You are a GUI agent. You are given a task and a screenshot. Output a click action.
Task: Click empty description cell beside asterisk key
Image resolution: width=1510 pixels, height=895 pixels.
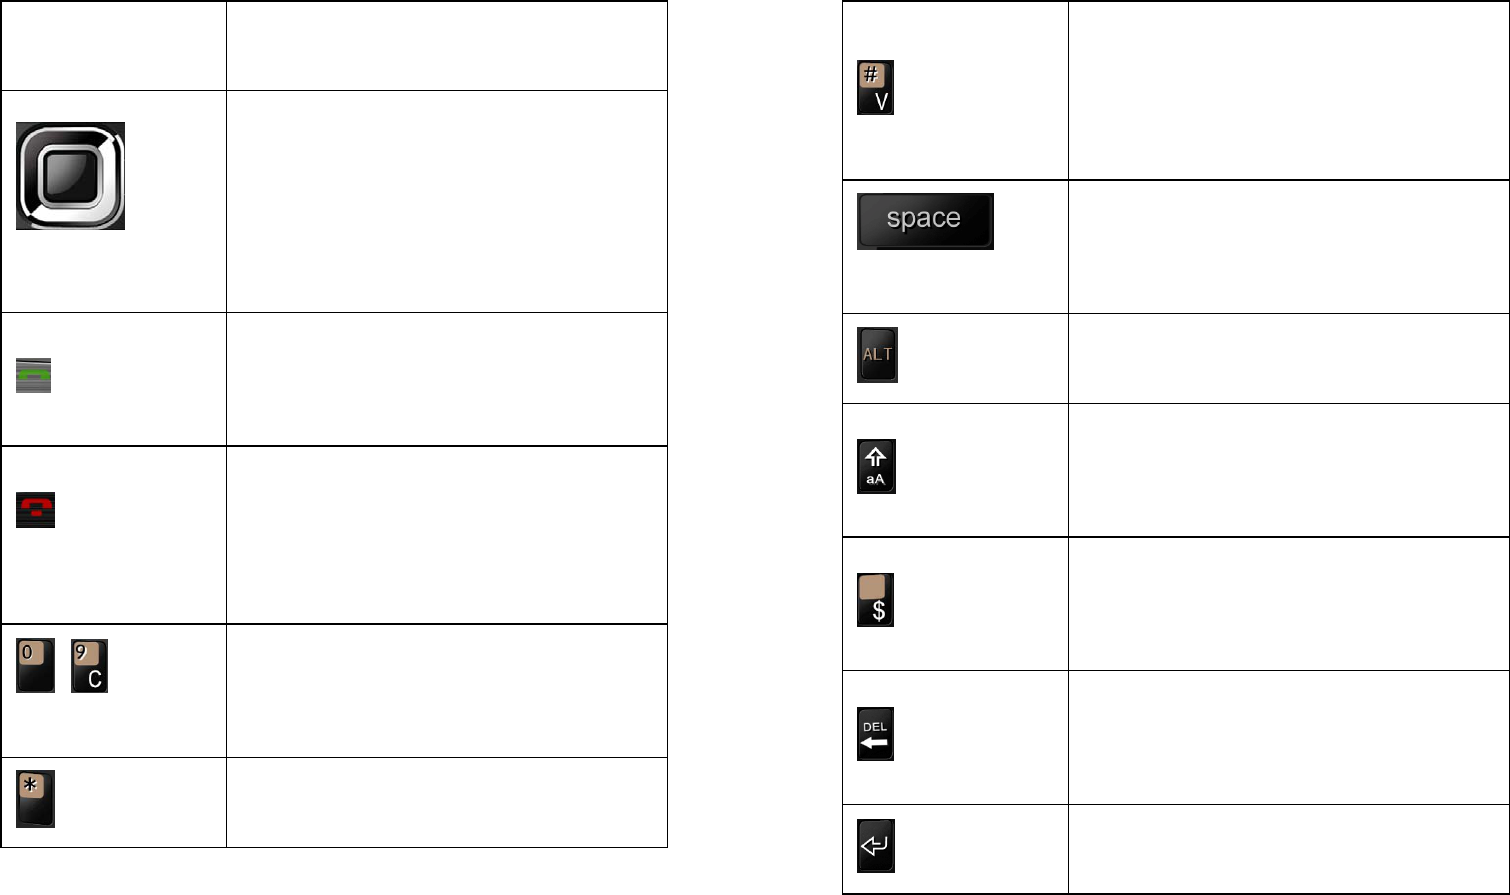click(x=446, y=802)
